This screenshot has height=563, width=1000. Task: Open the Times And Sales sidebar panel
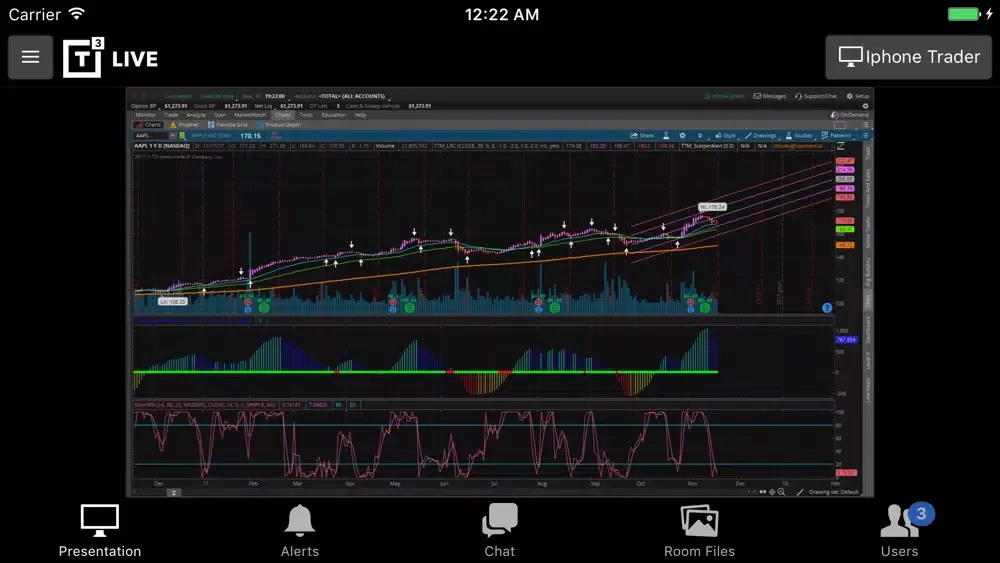click(x=868, y=188)
